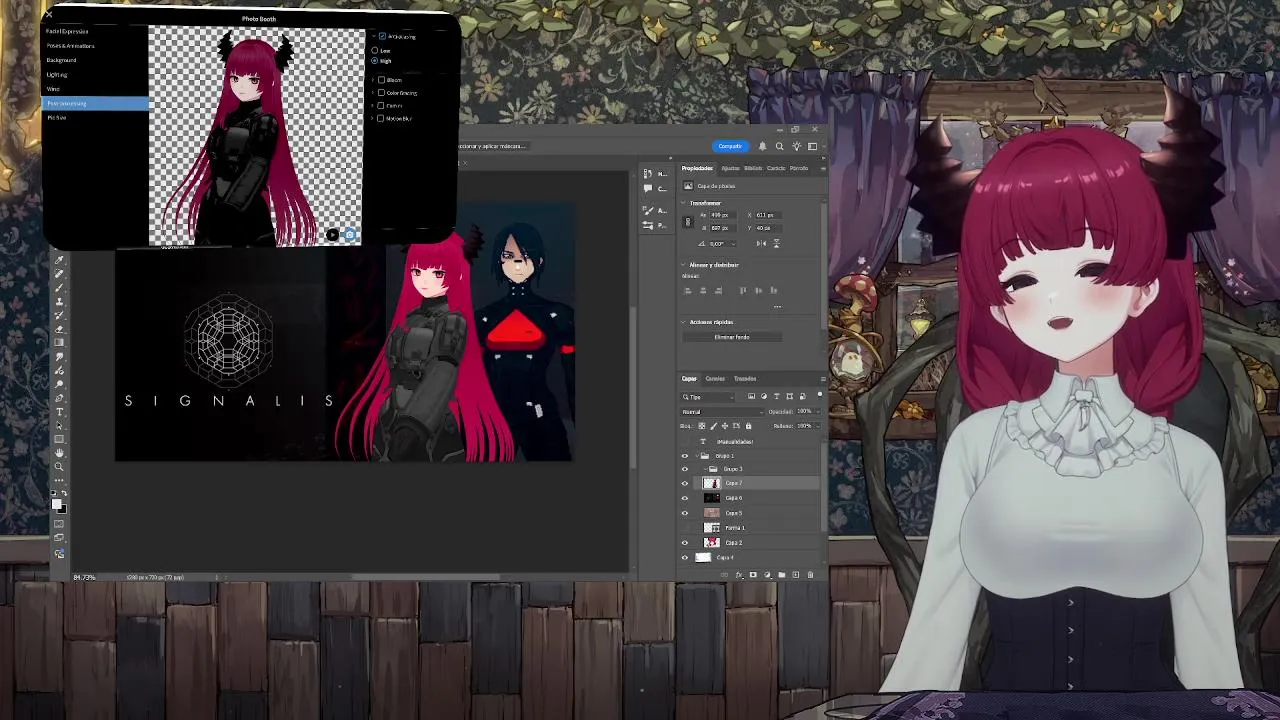Switch to the Trazados tab
1280x720 pixels.
[x=745, y=379]
